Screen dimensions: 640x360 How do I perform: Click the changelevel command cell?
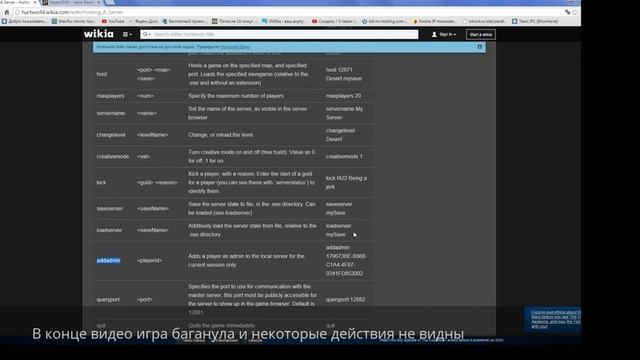[111, 135]
